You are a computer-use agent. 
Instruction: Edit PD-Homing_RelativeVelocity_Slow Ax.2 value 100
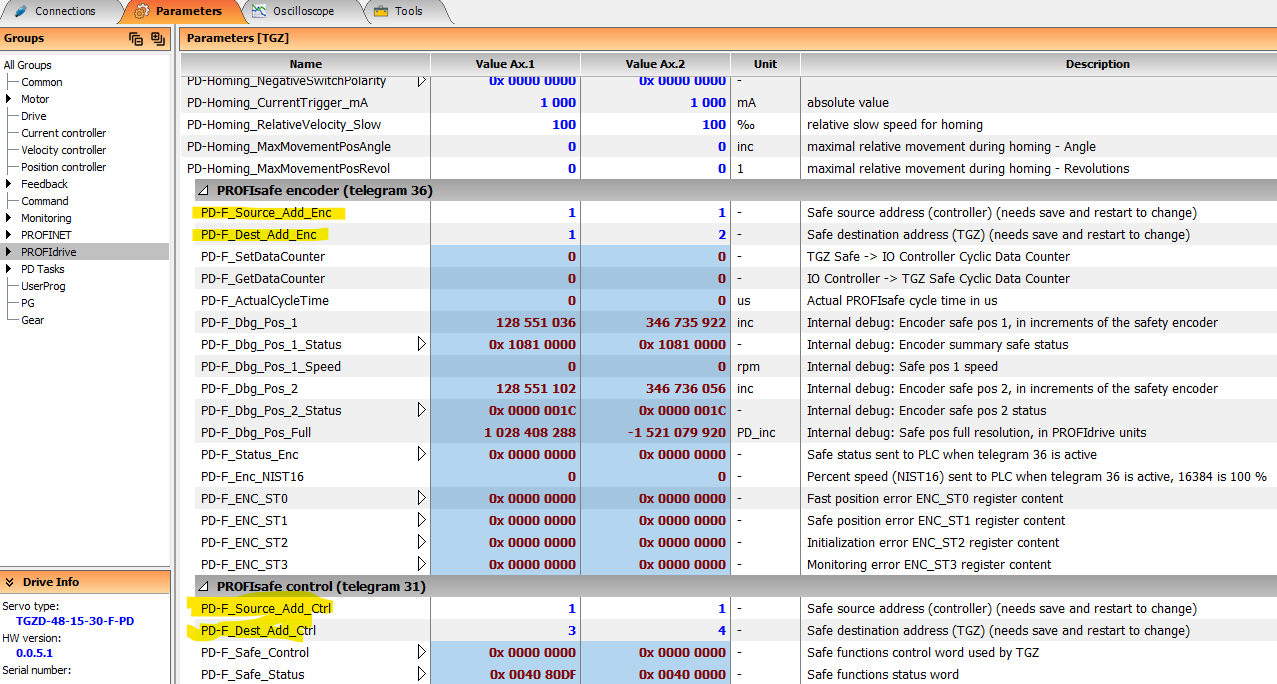click(655, 124)
